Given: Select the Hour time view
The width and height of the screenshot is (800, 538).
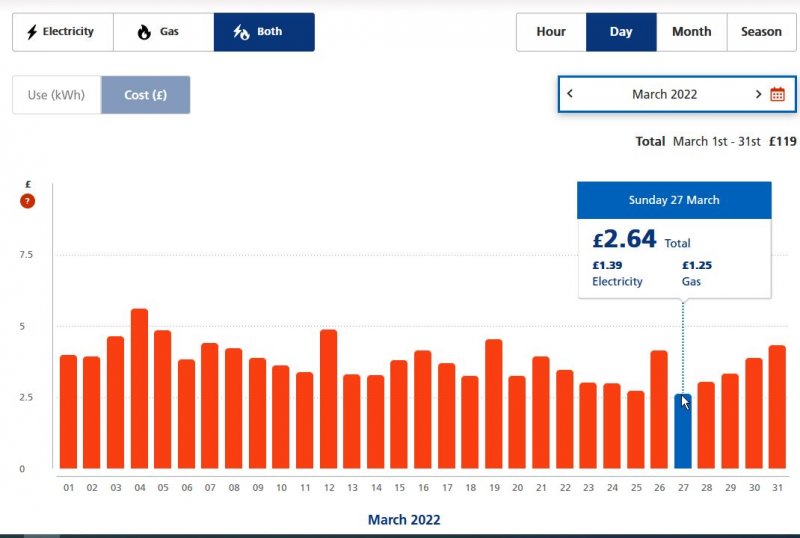Looking at the screenshot, I should coord(551,32).
